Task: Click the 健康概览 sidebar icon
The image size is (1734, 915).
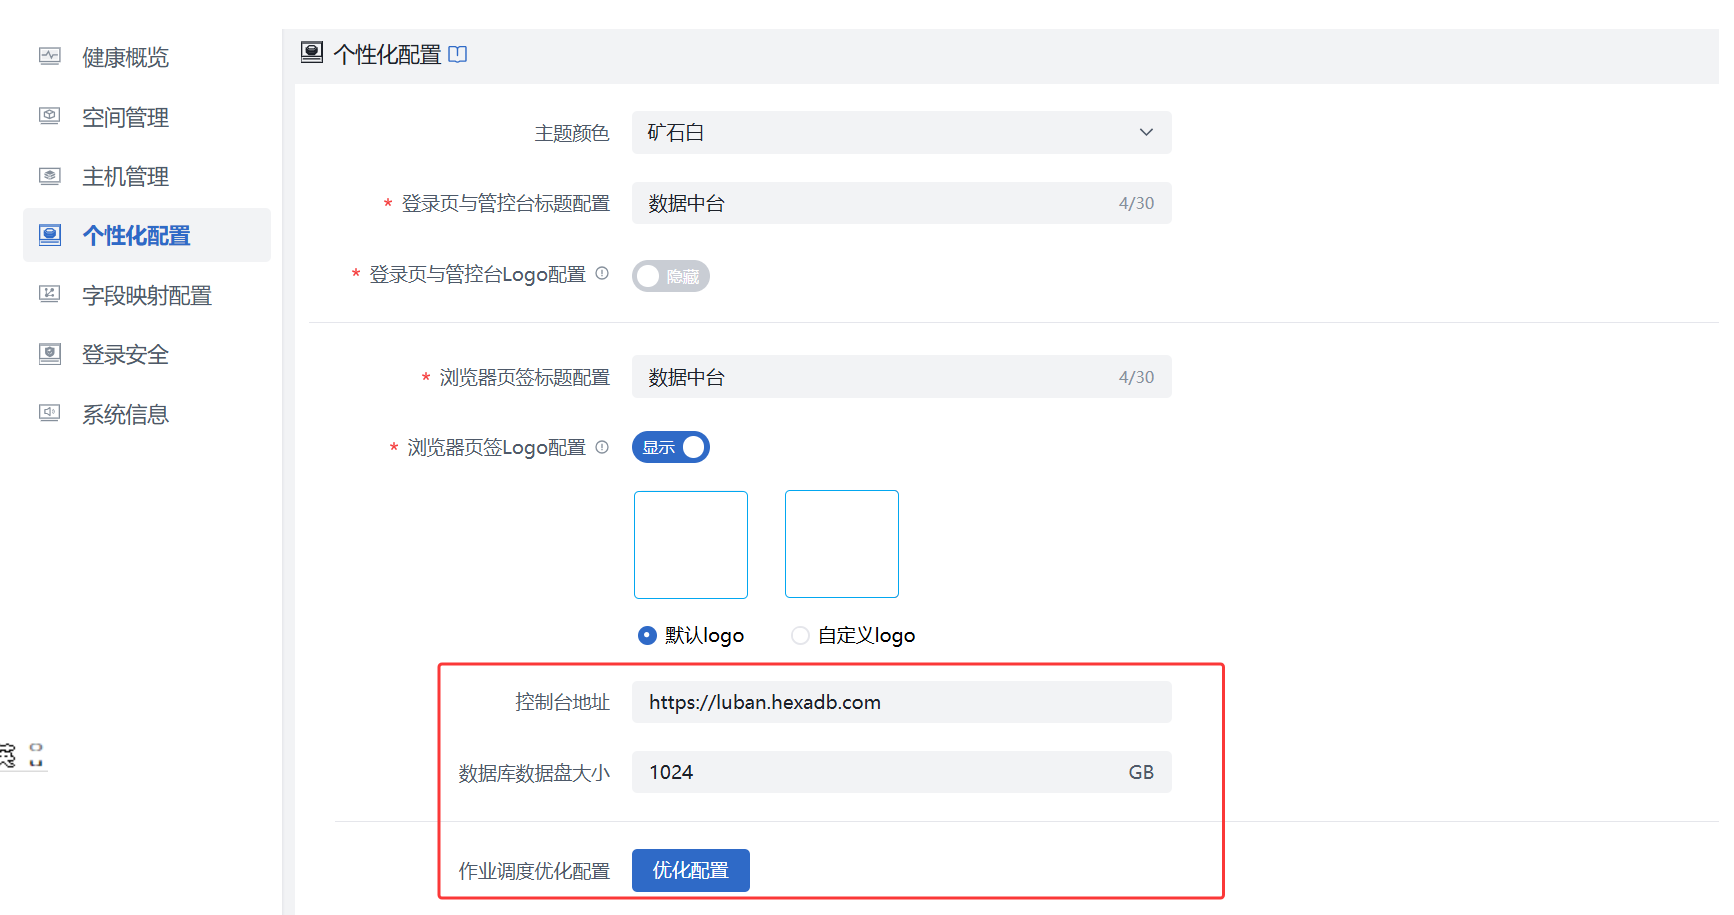Action: [50, 56]
